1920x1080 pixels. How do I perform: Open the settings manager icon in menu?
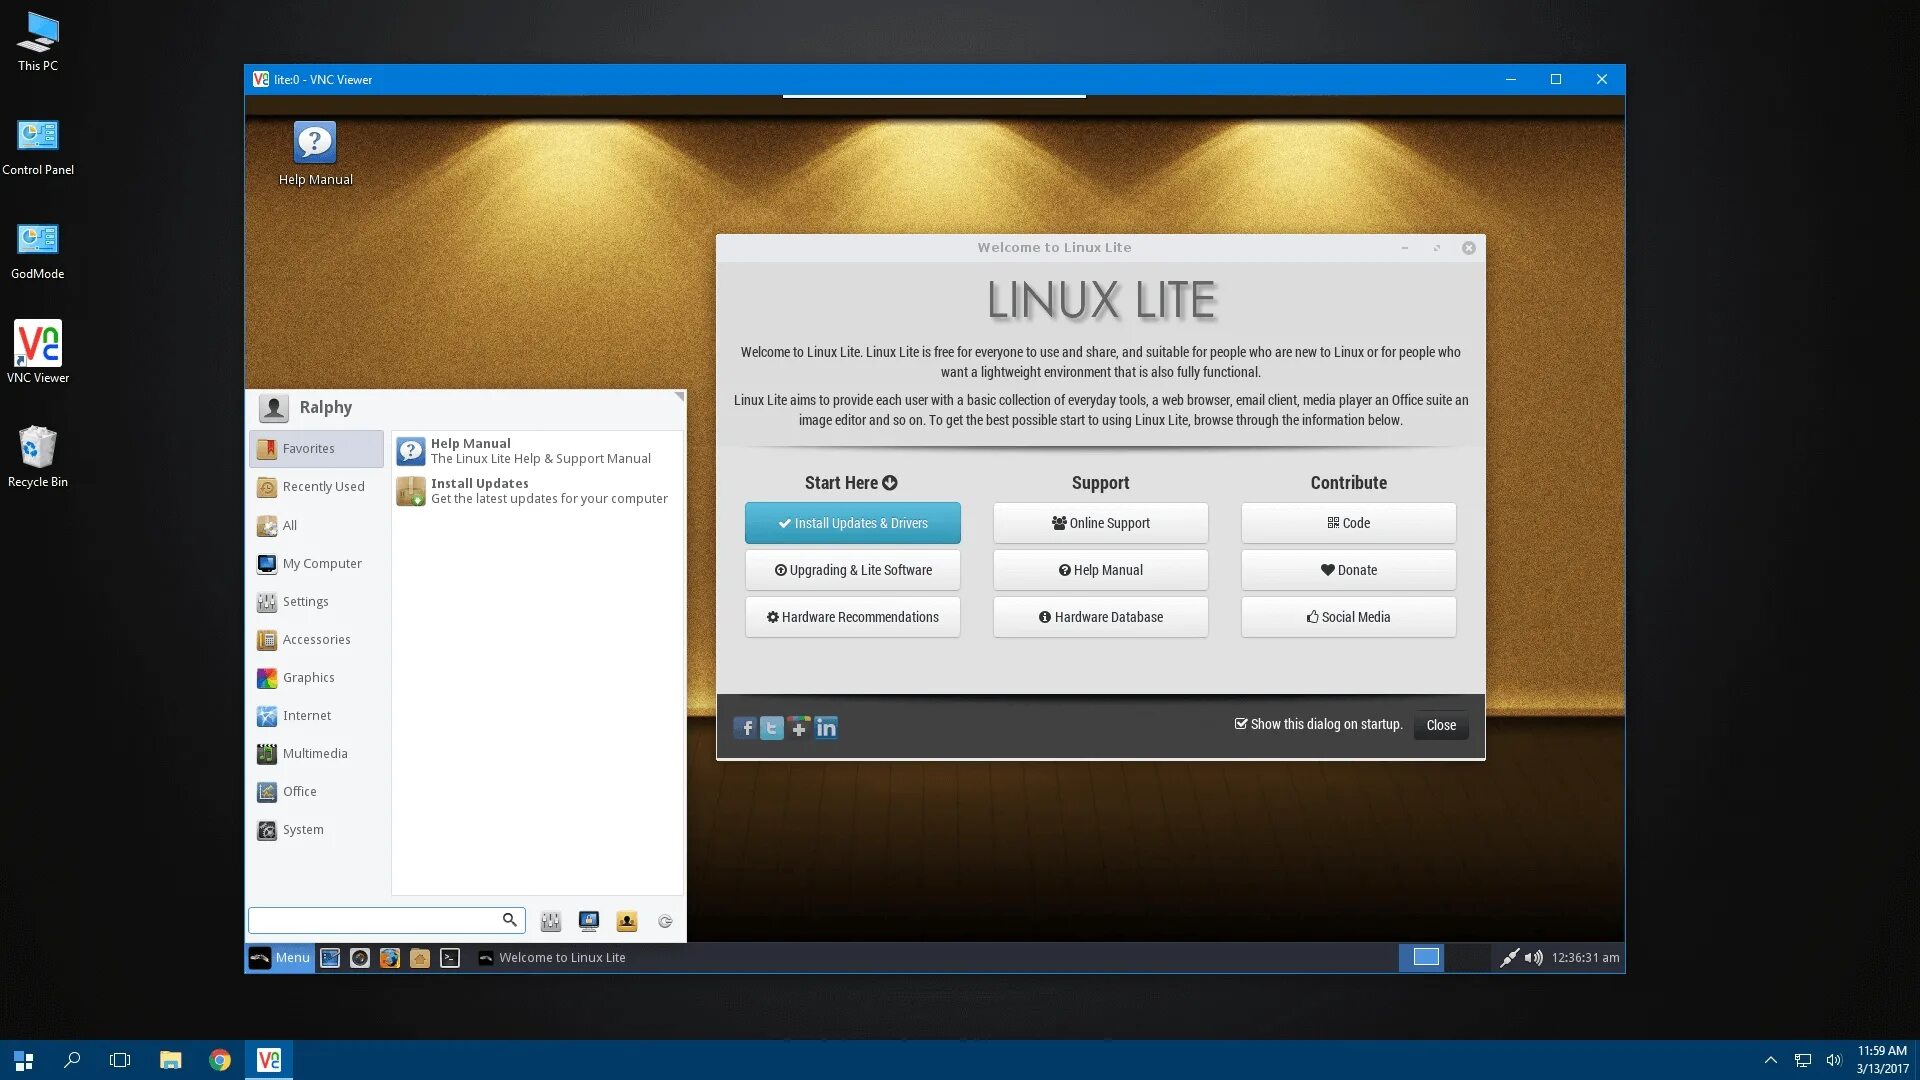550,921
